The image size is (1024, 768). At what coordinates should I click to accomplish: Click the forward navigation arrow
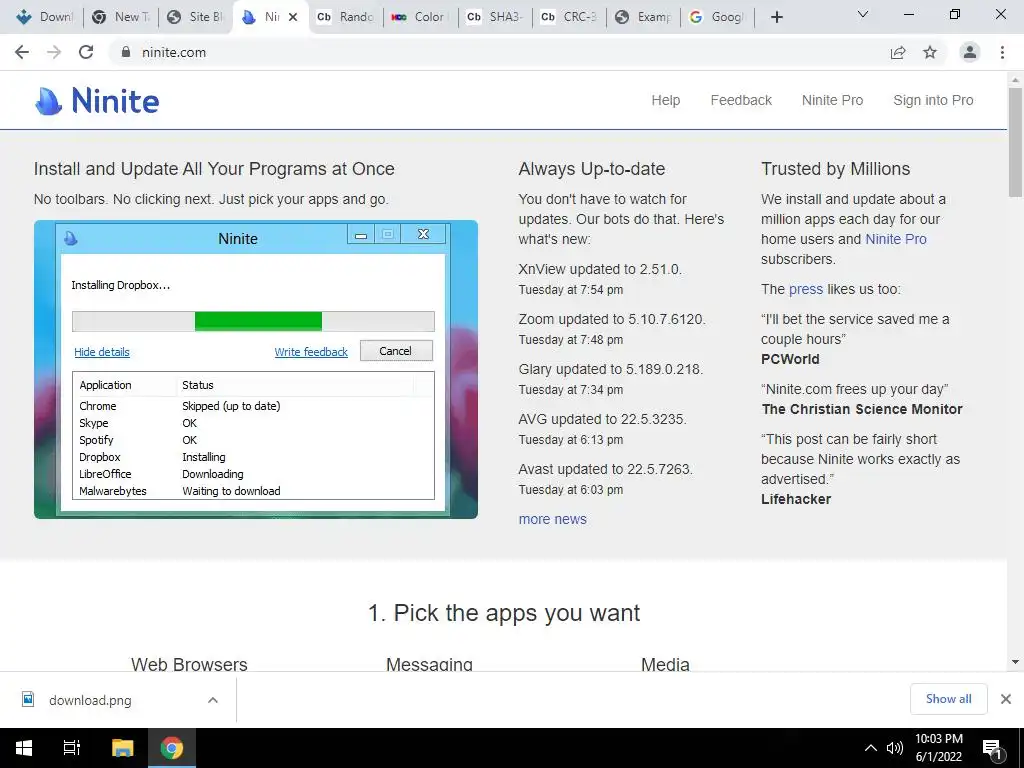coord(54,52)
